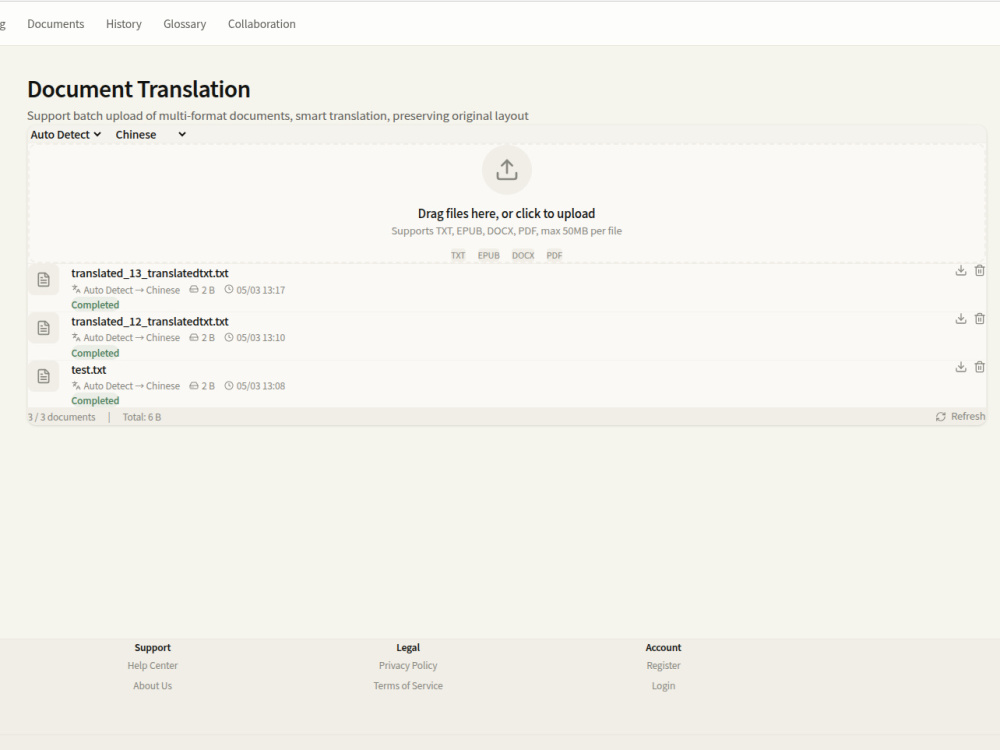Image resolution: width=1000 pixels, height=750 pixels.
Task: Click the PDF format tag
Action: click(554, 255)
